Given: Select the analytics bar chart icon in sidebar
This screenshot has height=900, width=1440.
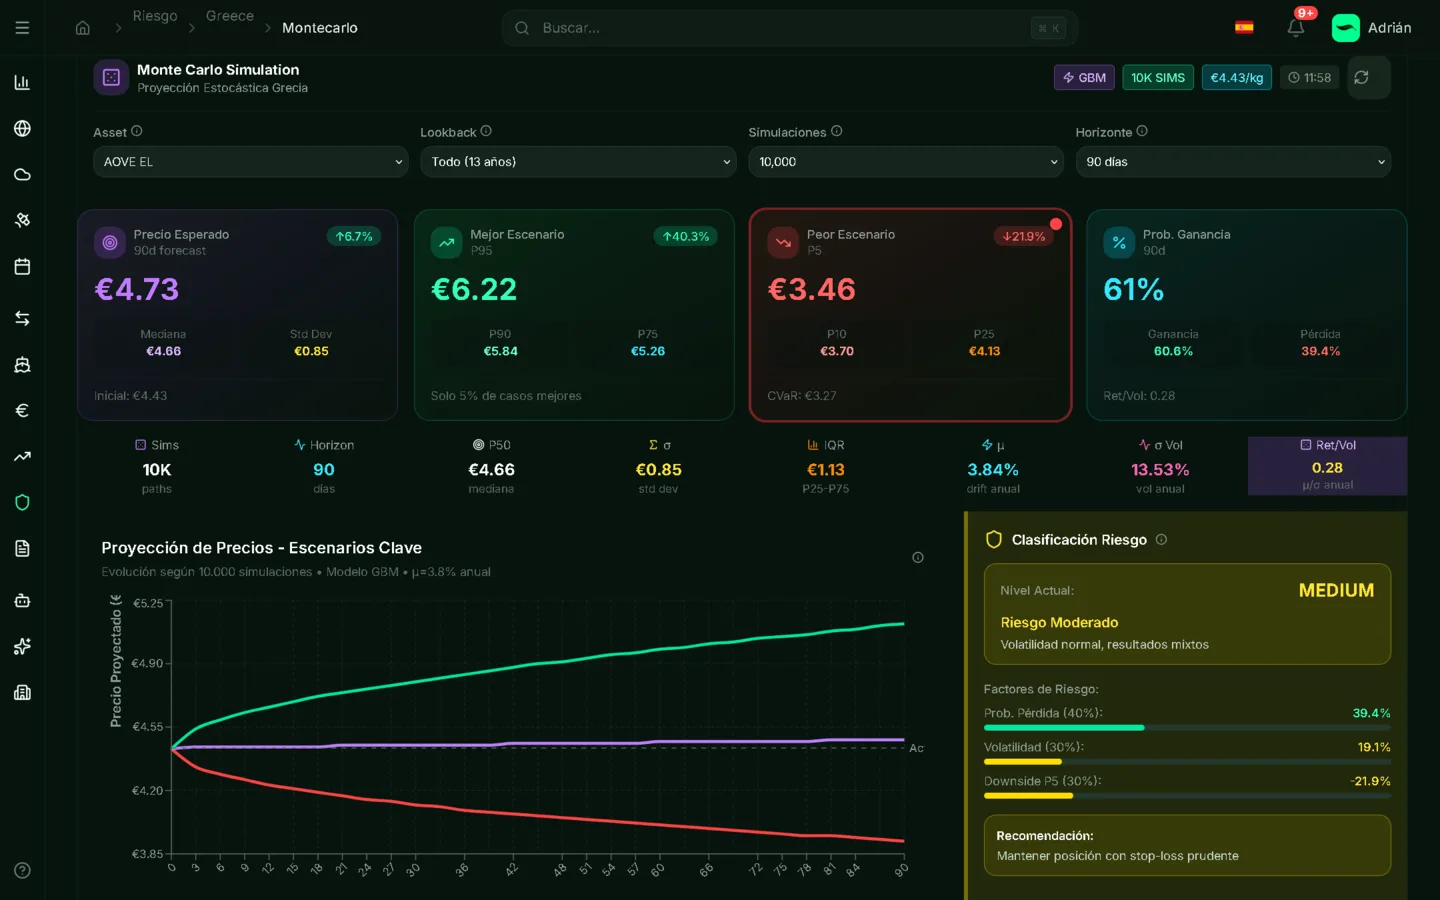Looking at the screenshot, I should (x=22, y=82).
